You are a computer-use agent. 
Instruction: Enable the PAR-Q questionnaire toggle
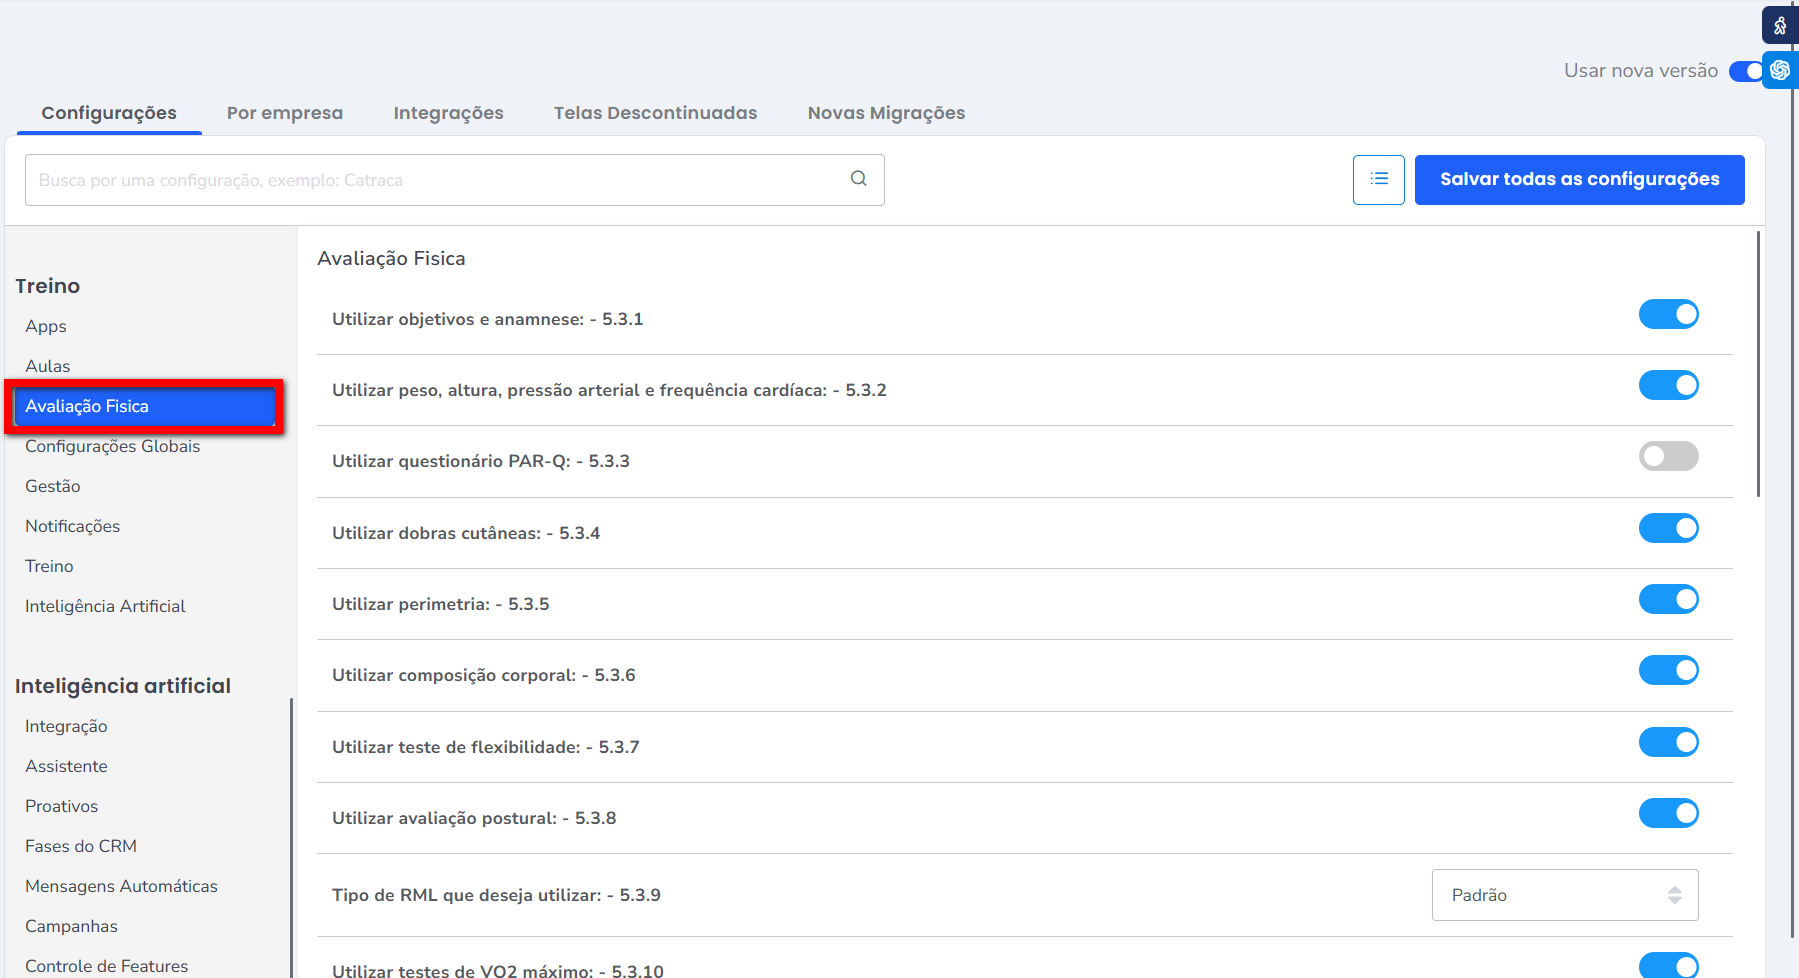click(1668, 457)
